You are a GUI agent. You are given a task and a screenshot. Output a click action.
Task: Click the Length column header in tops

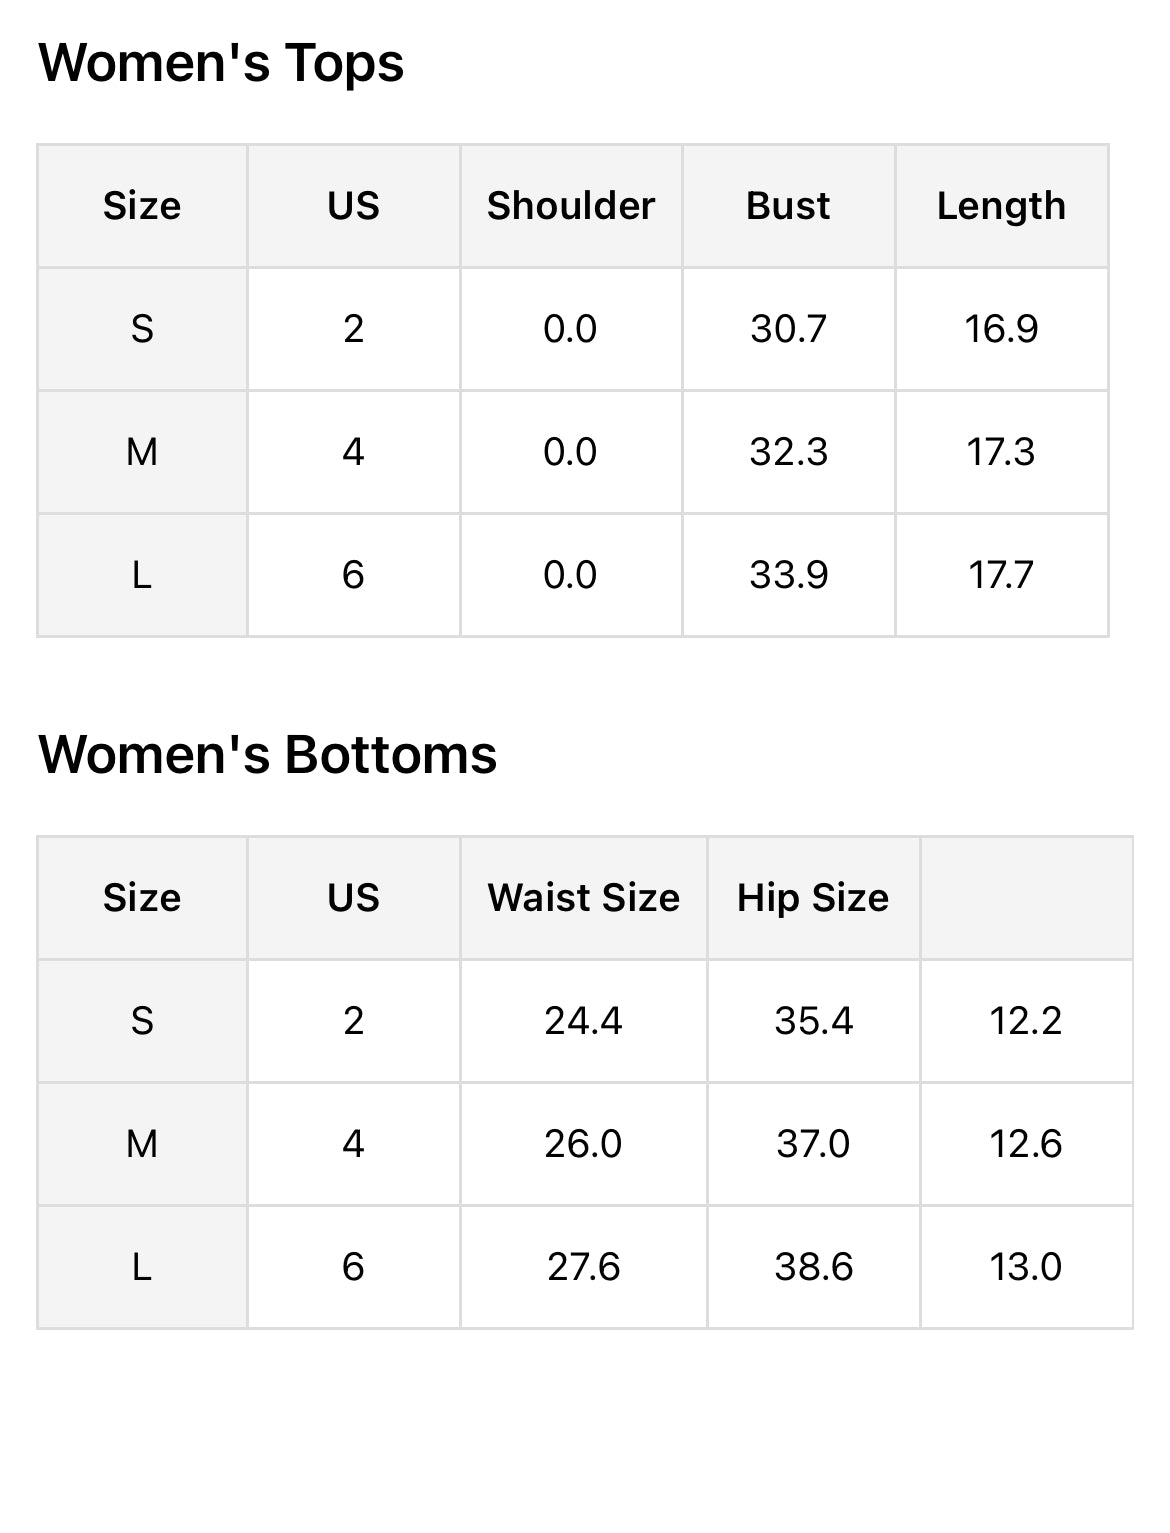click(x=1001, y=206)
